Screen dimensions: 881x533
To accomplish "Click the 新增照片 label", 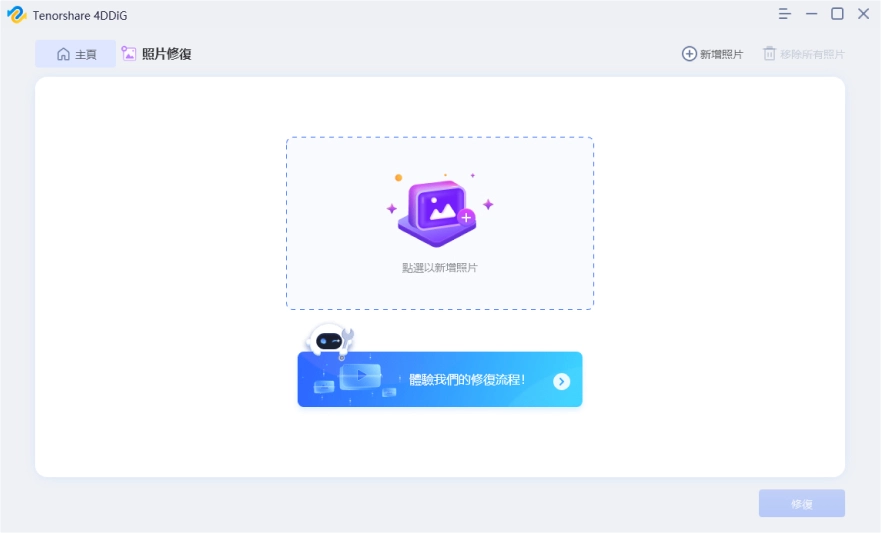I will (x=721, y=54).
